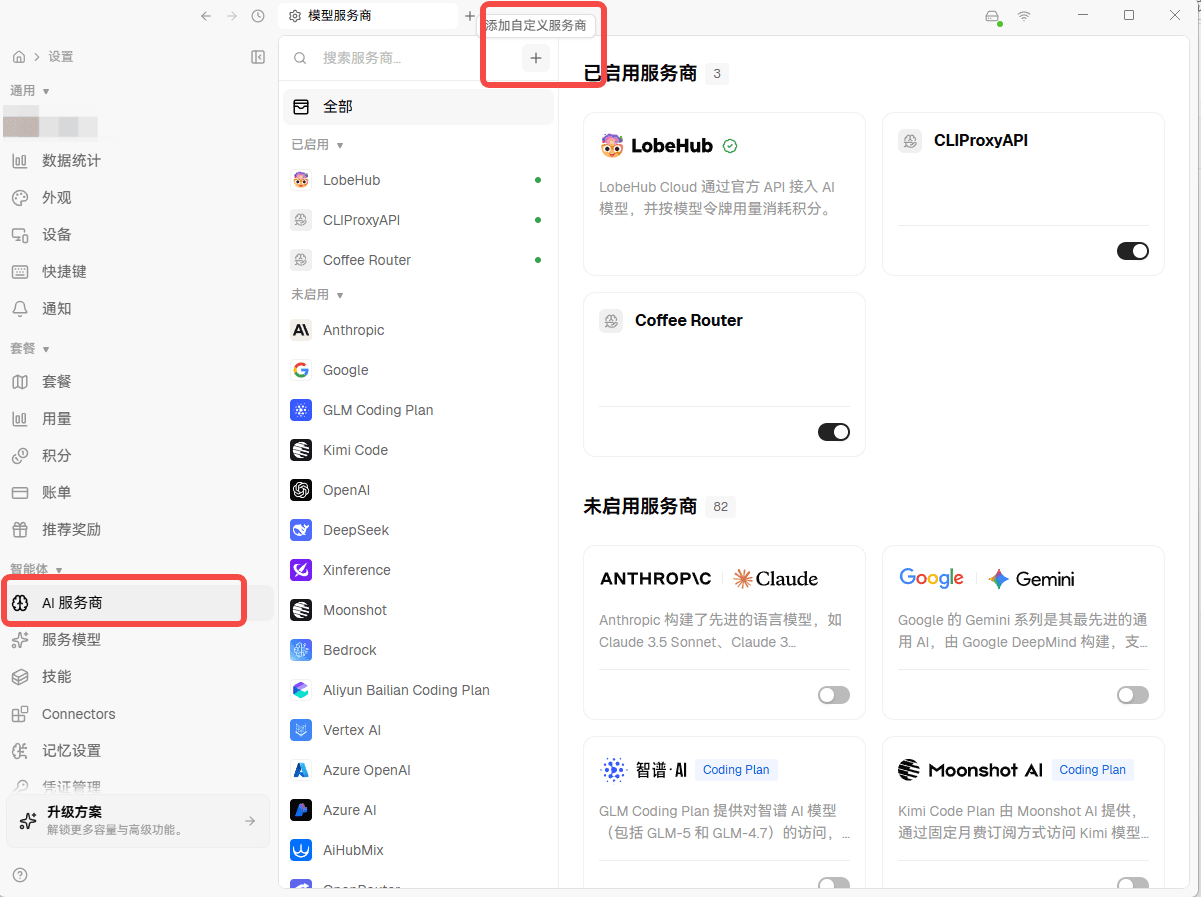Go back with the left arrow
The height and width of the screenshot is (897, 1201).
(206, 16)
